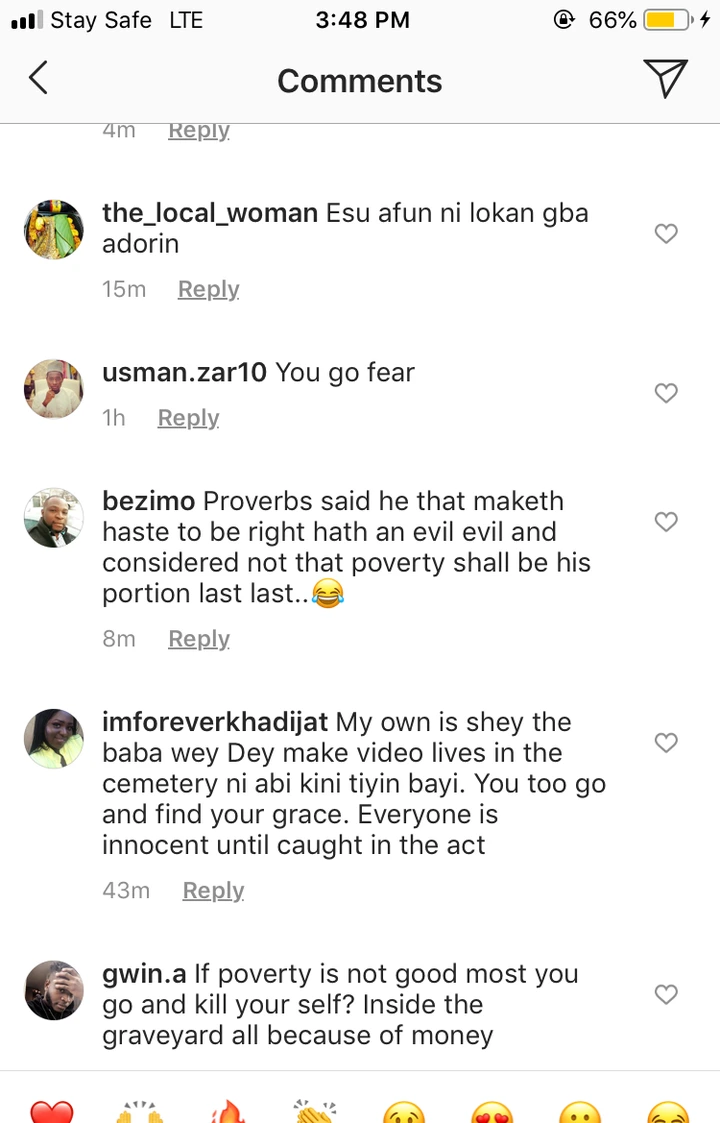This screenshot has width=720, height=1123.
Task: Tap the back arrow in Comments header
Action: (x=38, y=79)
